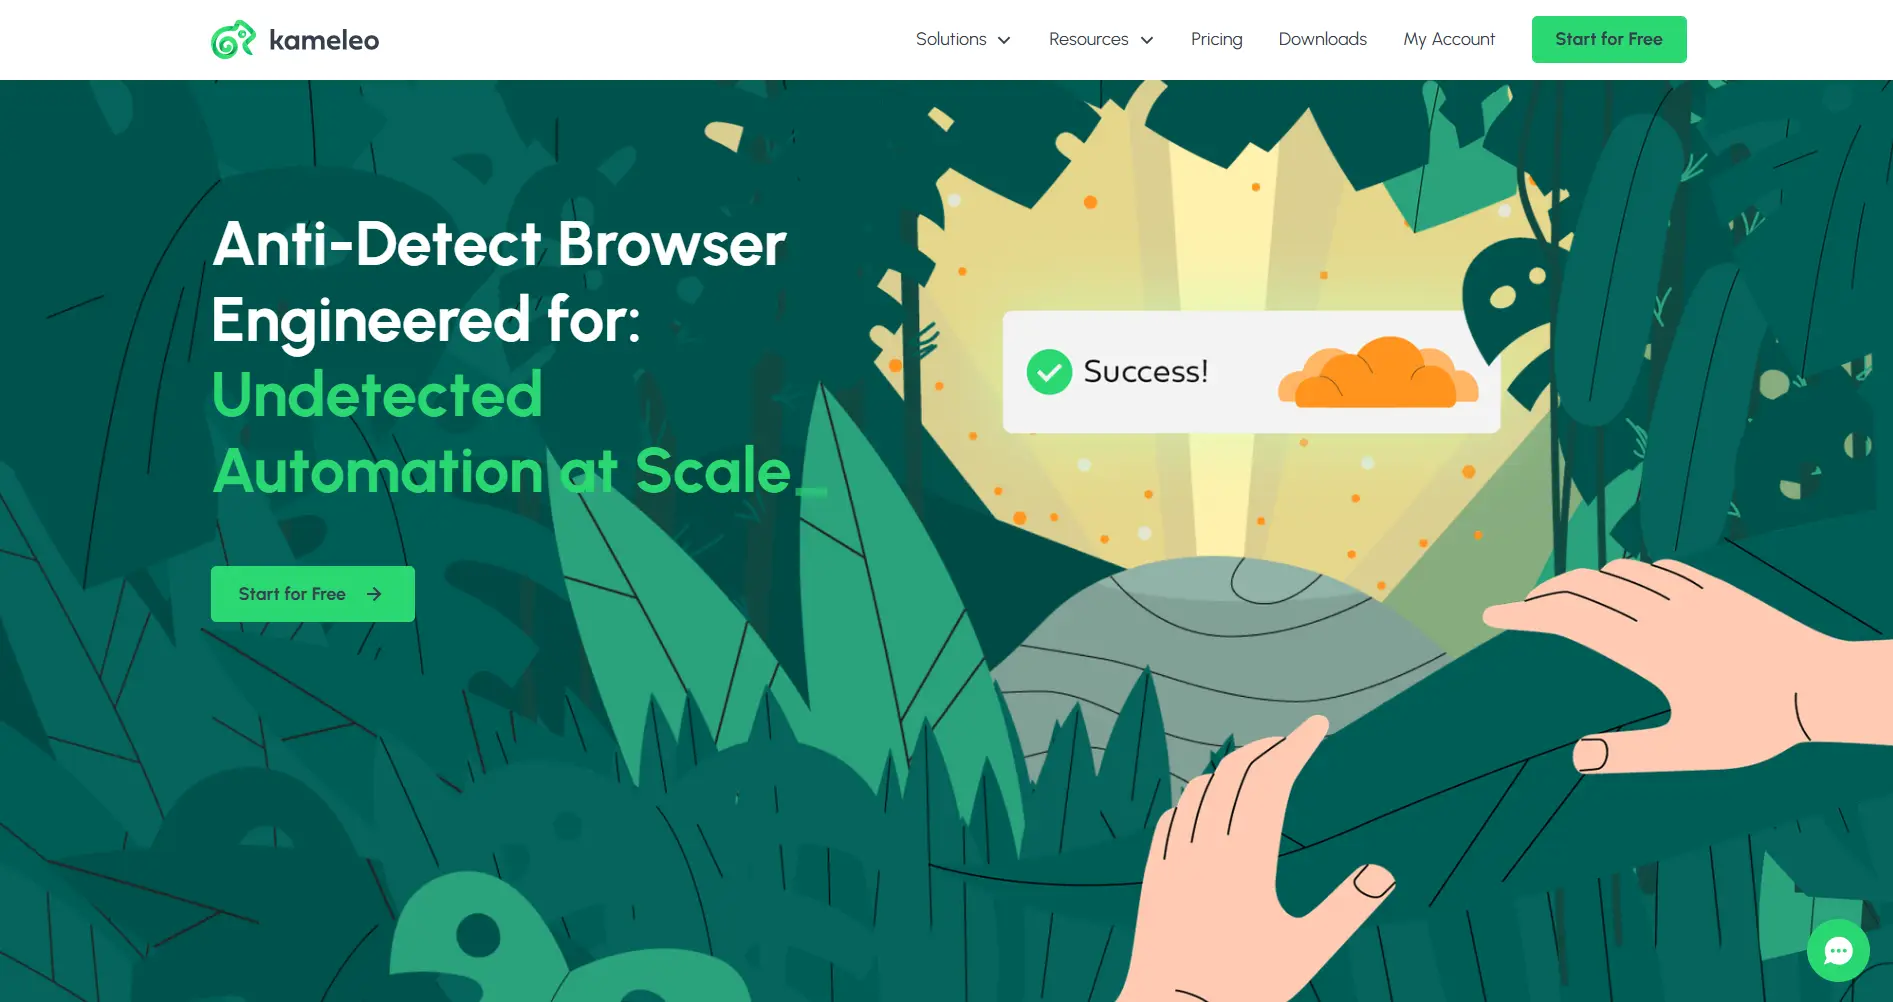Open the Solutions menu
Image resolution: width=1893 pixels, height=1002 pixels.
(x=963, y=39)
